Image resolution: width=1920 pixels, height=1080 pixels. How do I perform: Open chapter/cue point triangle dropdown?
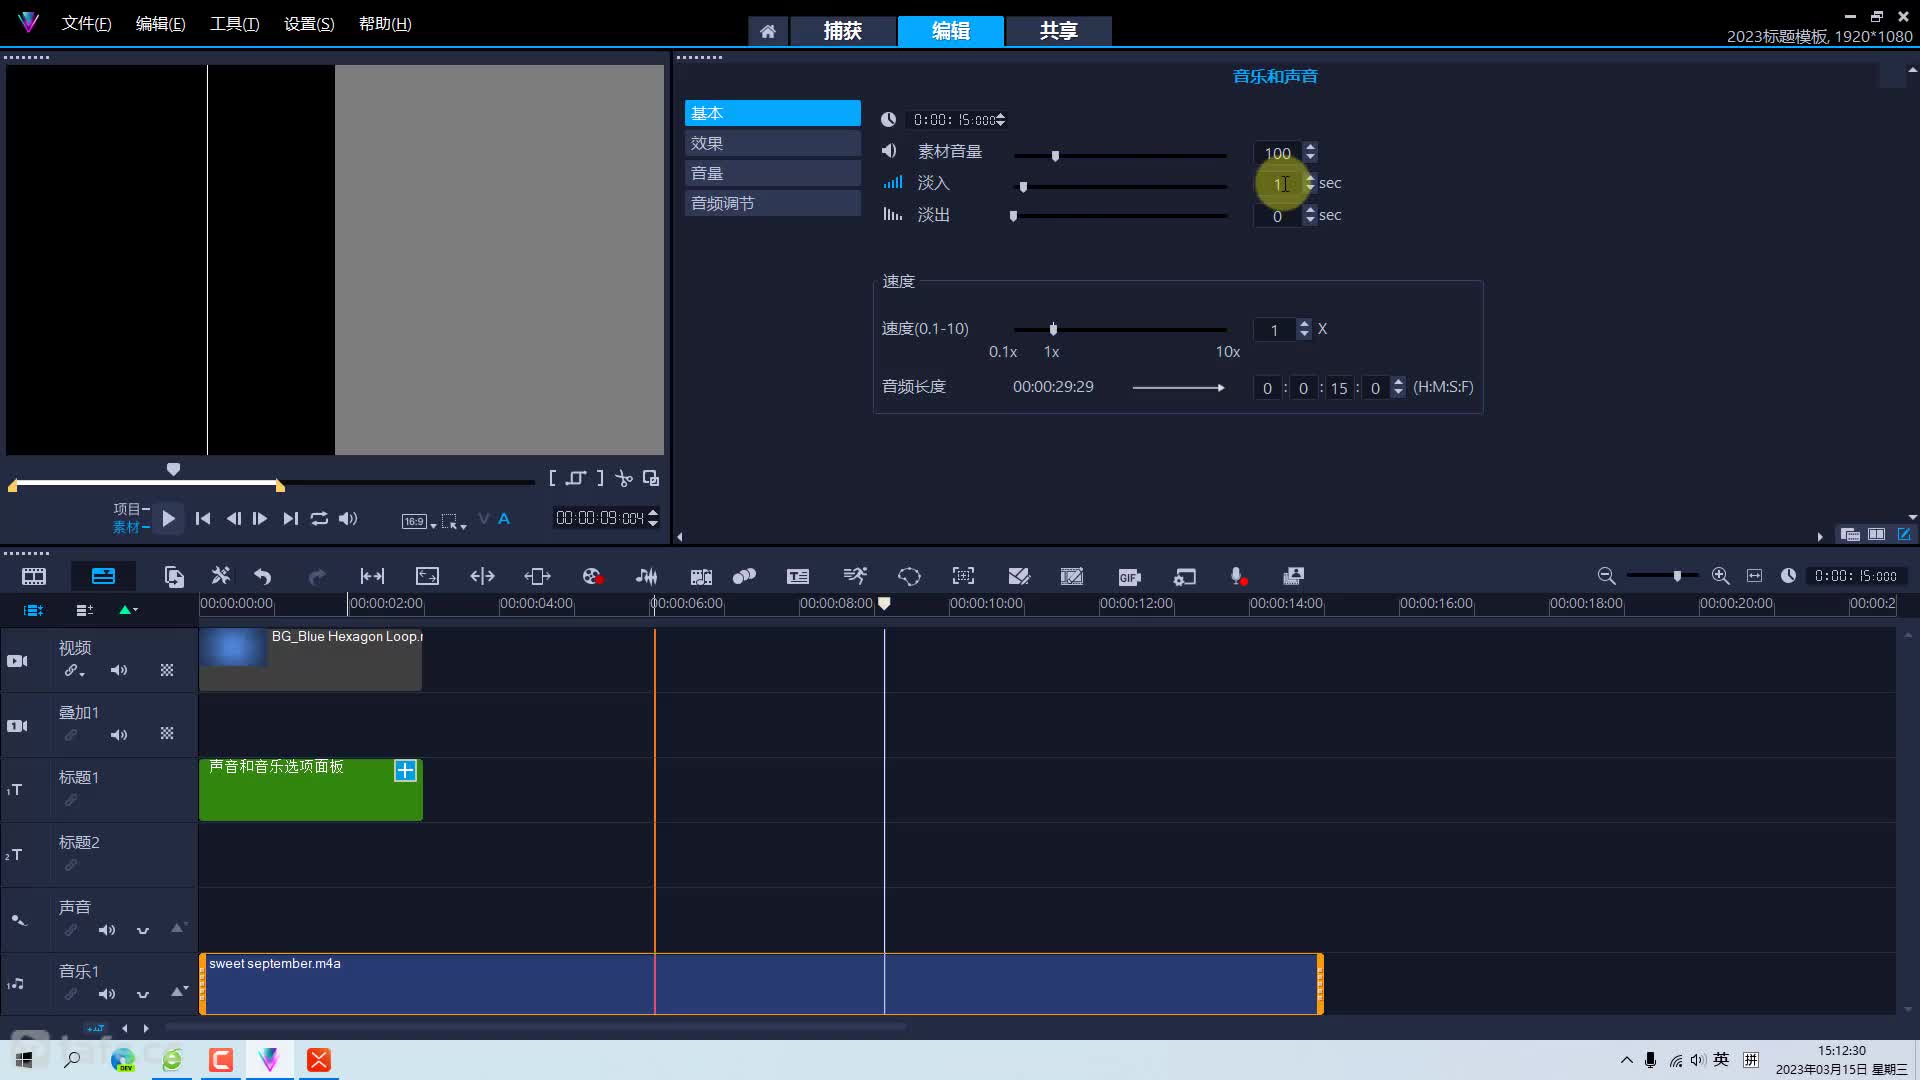pyautogui.click(x=128, y=610)
